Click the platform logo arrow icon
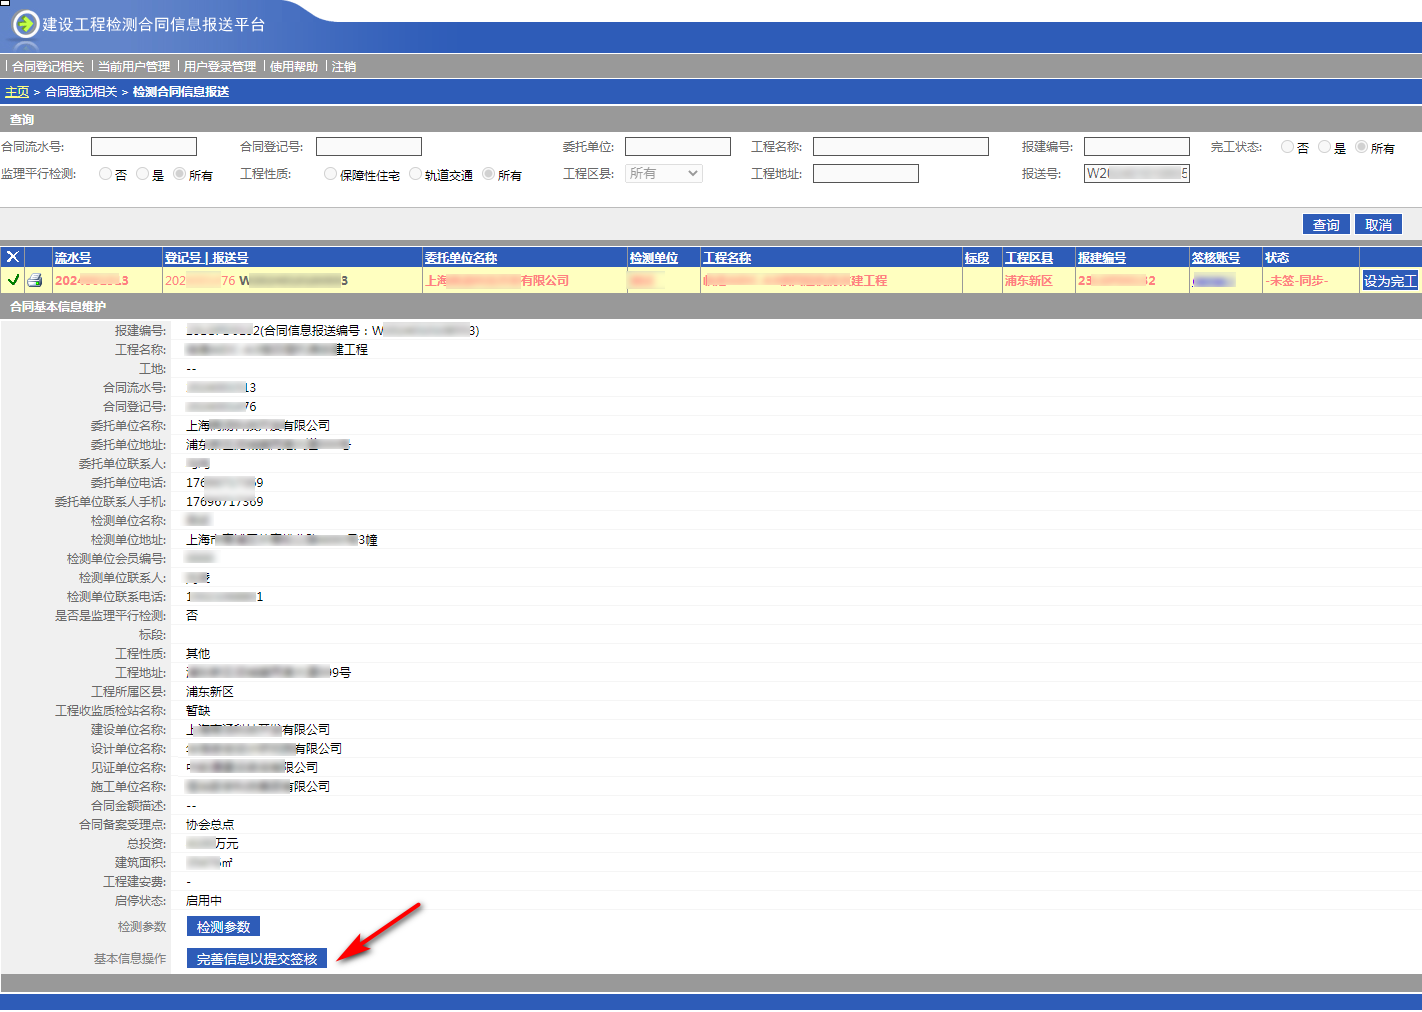The image size is (1422, 1012). coord(26,23)
